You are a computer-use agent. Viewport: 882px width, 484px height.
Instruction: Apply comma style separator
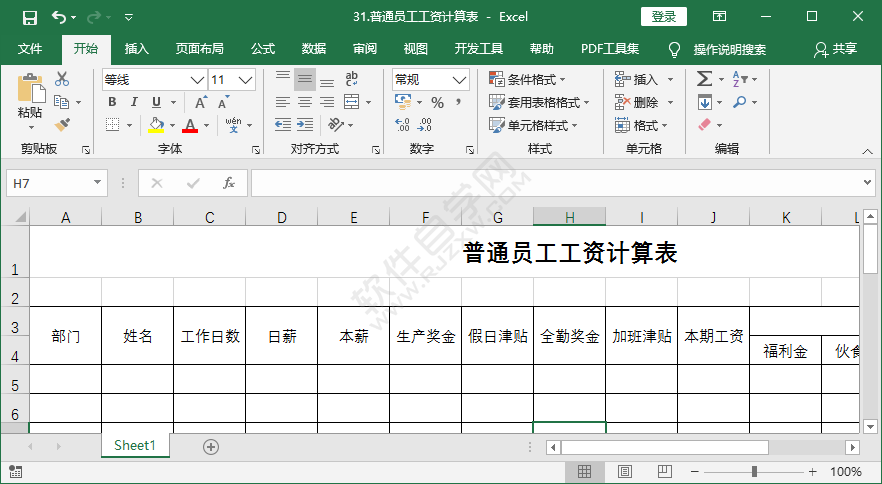click(459, 102)
